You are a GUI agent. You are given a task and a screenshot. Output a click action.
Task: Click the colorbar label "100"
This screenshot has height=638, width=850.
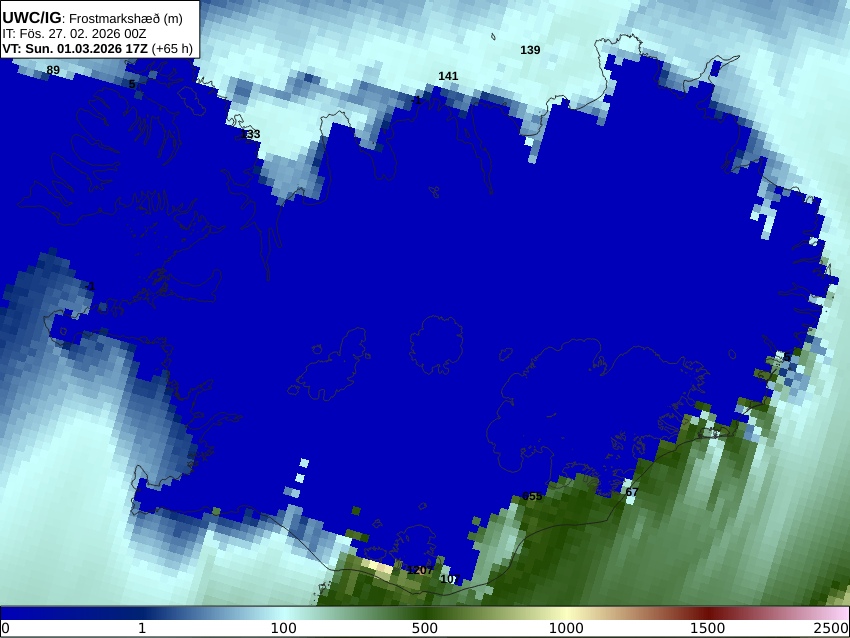tap(284, 628)
